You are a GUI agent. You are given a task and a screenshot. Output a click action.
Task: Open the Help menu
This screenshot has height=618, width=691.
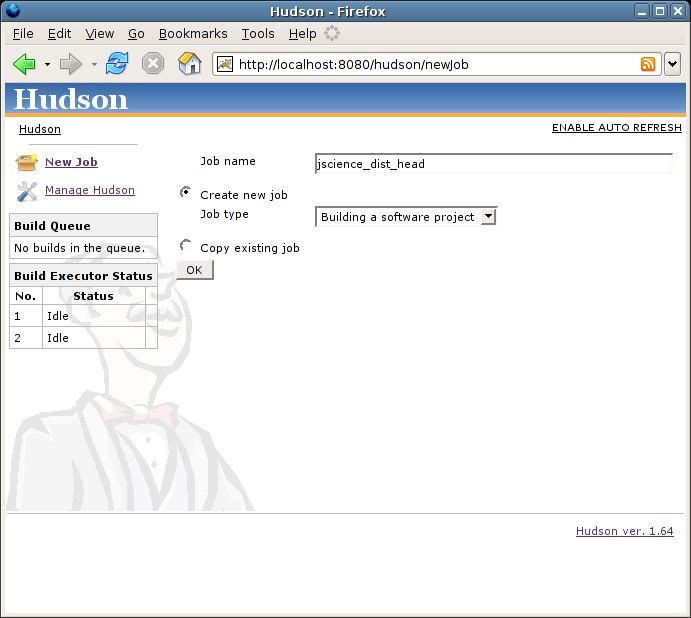pos(302,34)
